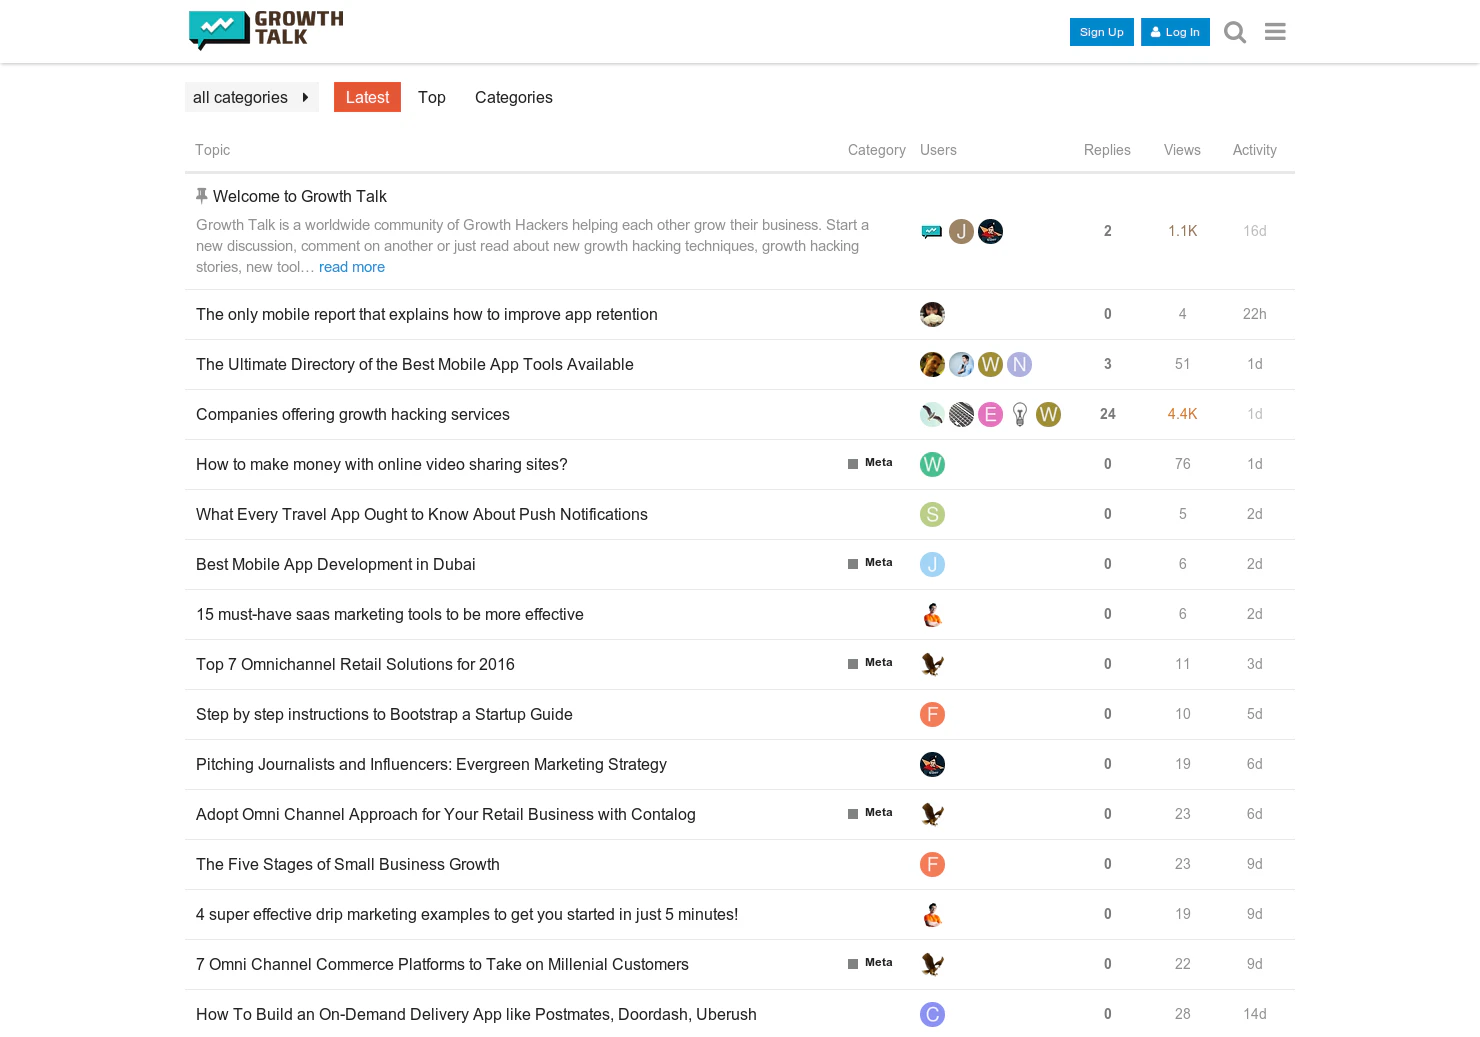Click F avatar in Bootstrap a Startup row

(x=932, y=714)
